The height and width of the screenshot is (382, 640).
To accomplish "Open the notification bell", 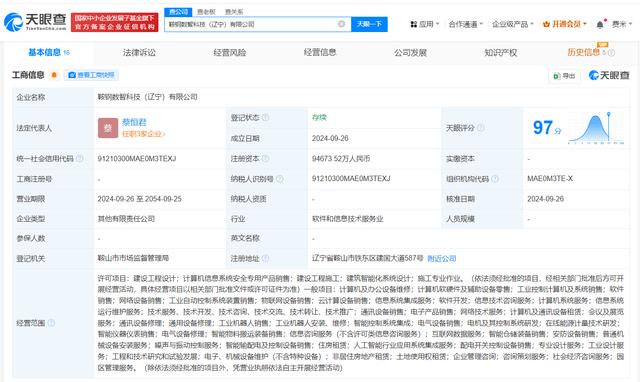I will tap(600, 24).
